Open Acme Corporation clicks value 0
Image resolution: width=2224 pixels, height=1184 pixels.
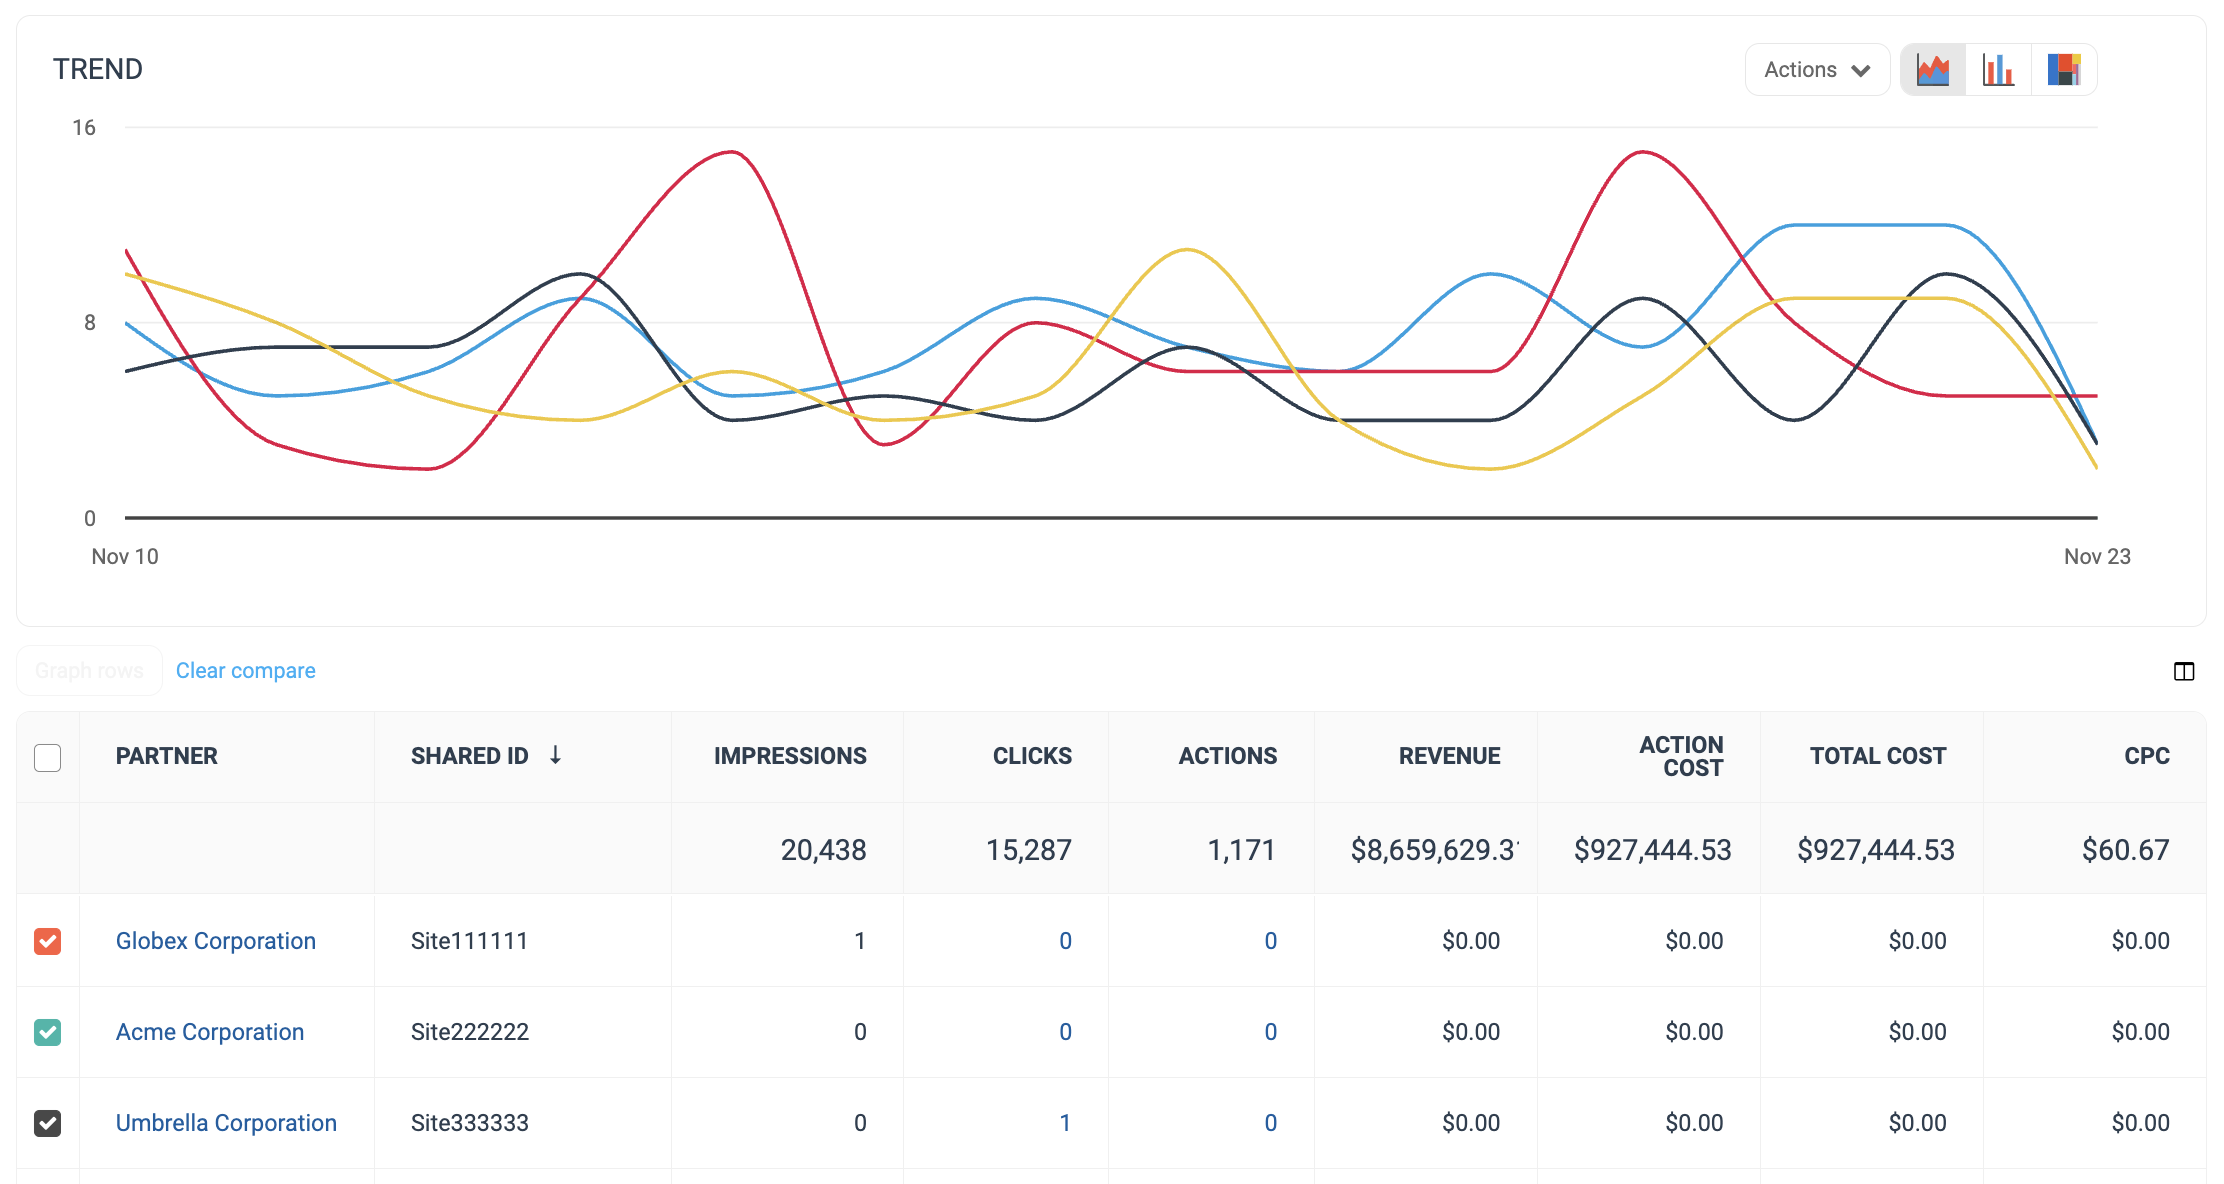click(1065, 1032)
